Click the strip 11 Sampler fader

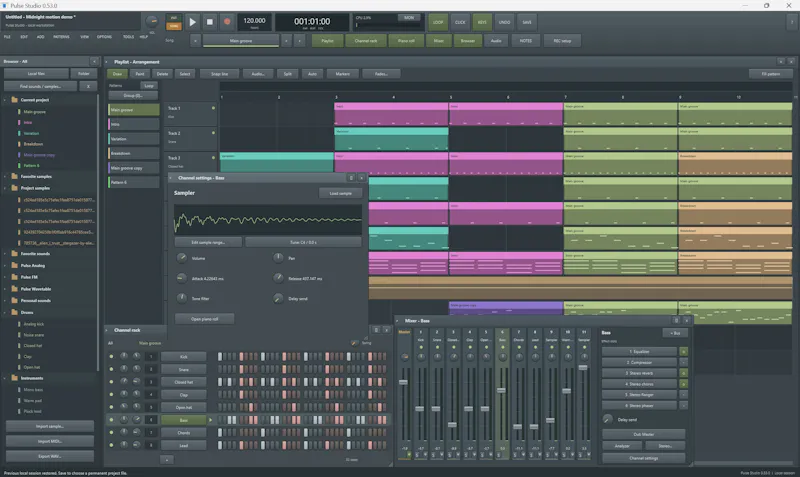coord(583,367)
